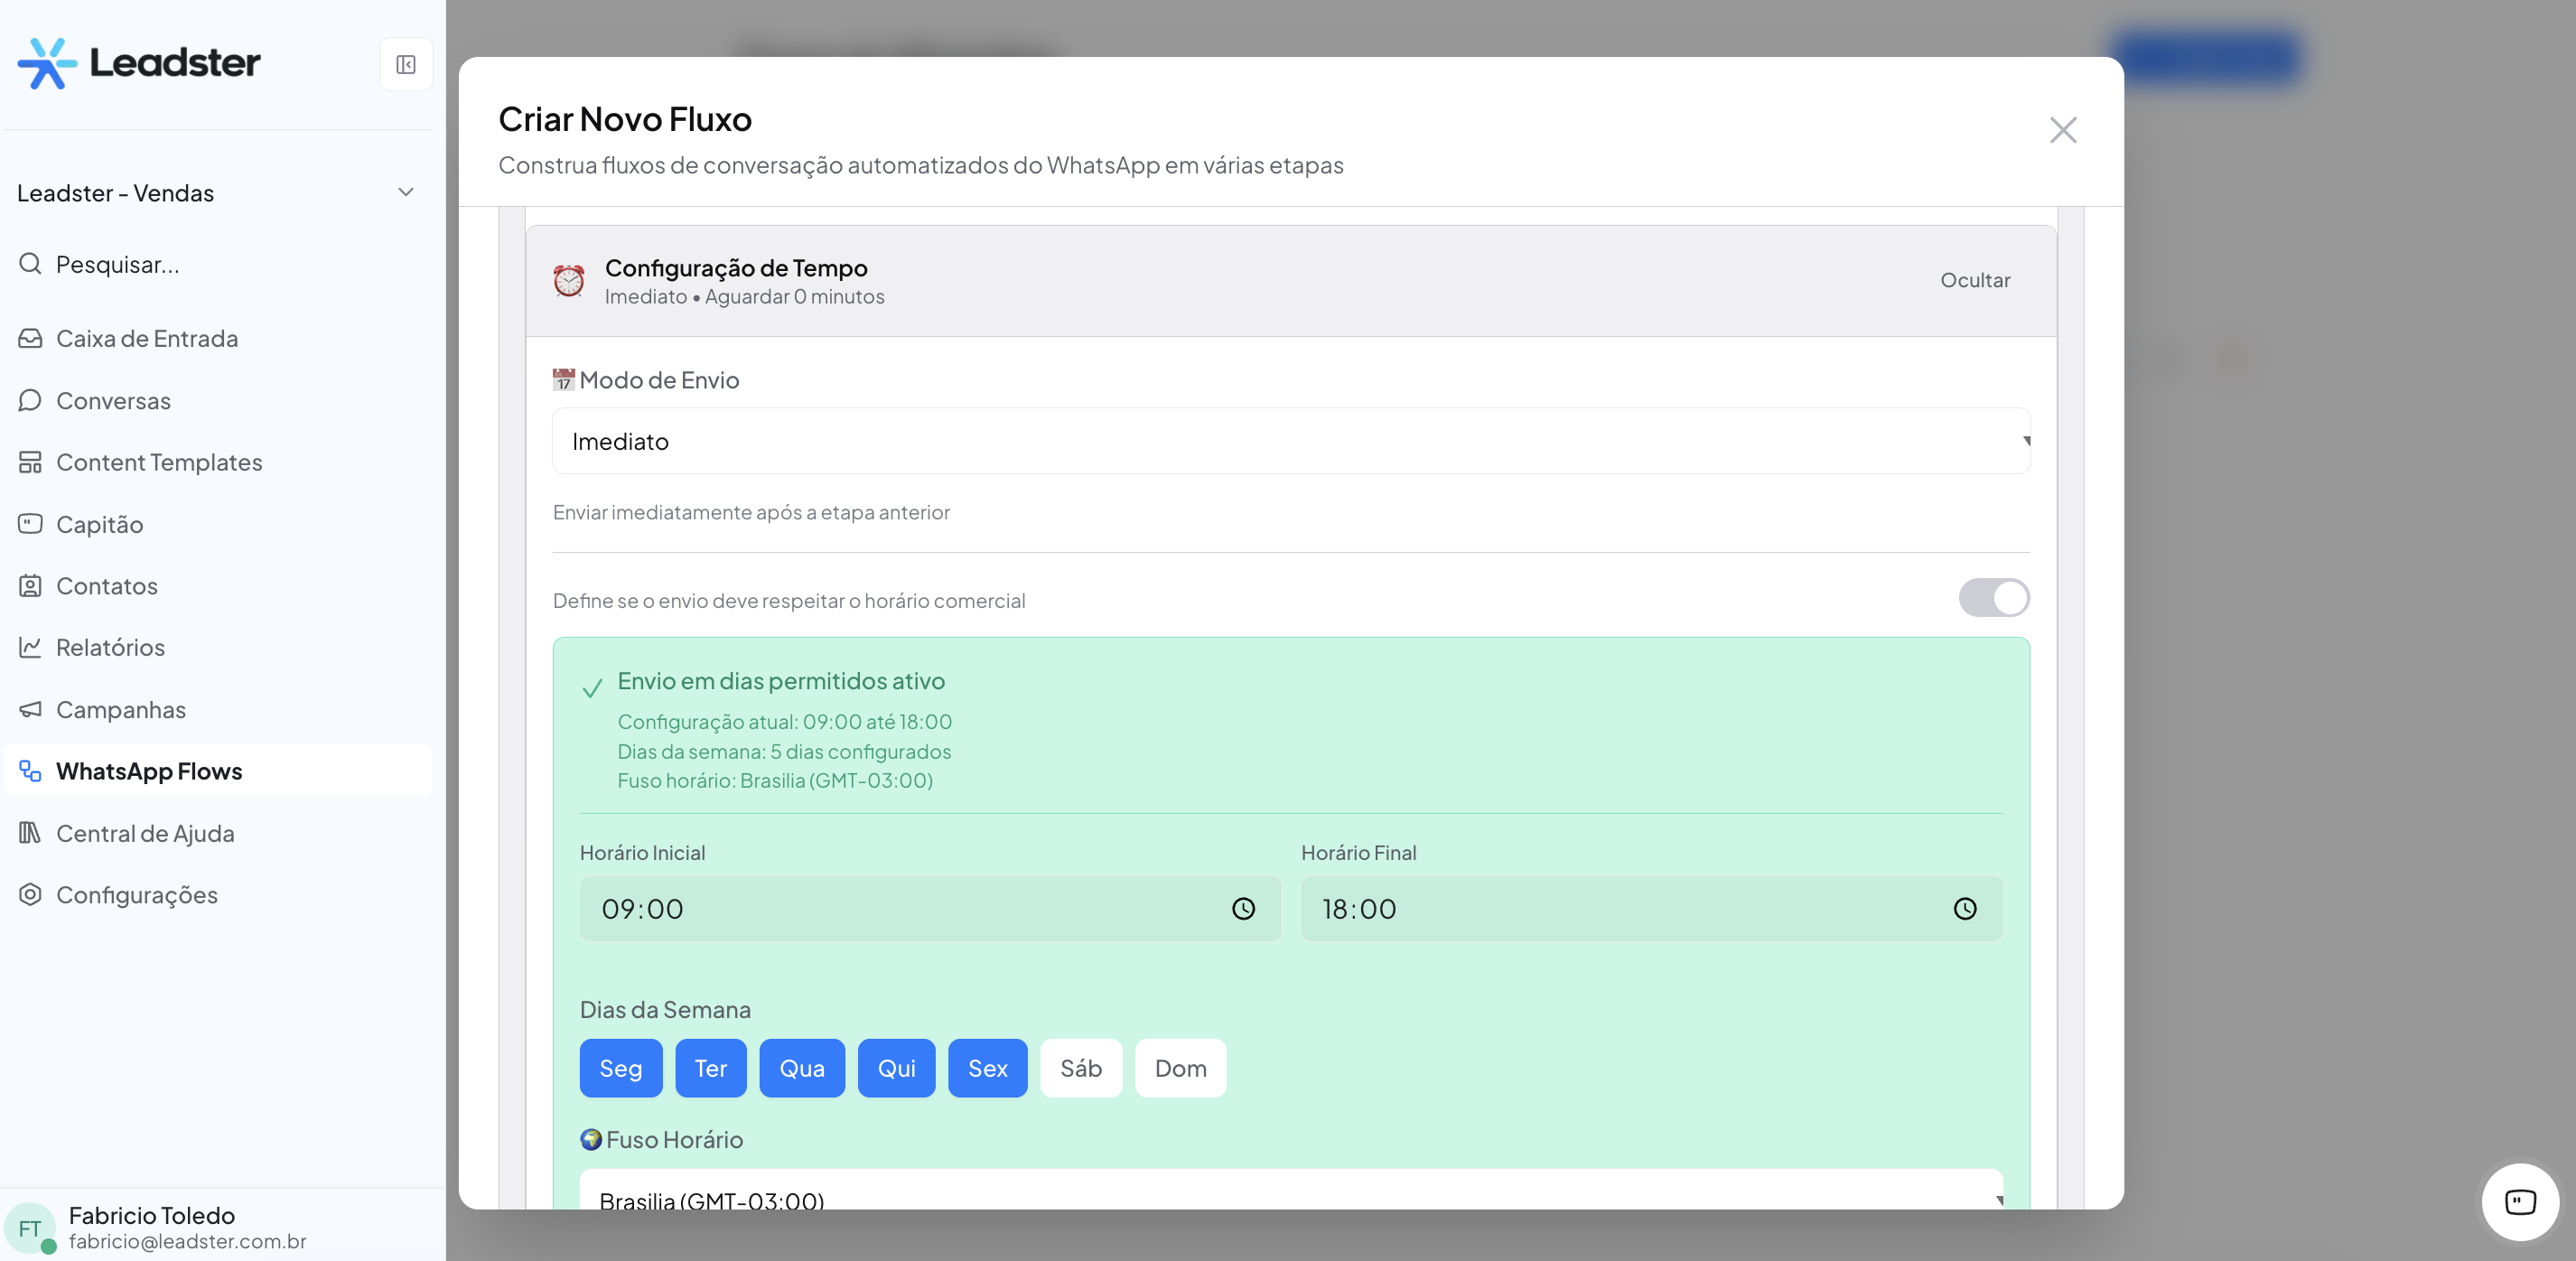Click the Relatórios chart icon
Screen dimensions: 2576x1261
point(30,648)
